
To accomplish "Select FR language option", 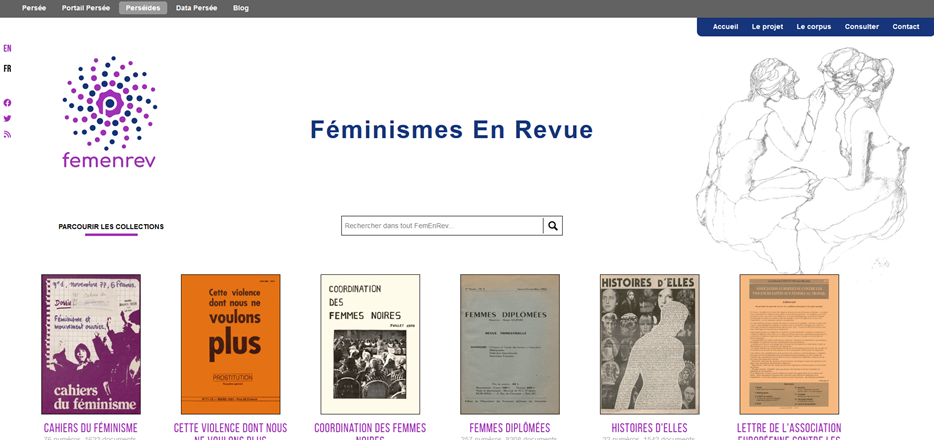I will click(x=7, y=69).
